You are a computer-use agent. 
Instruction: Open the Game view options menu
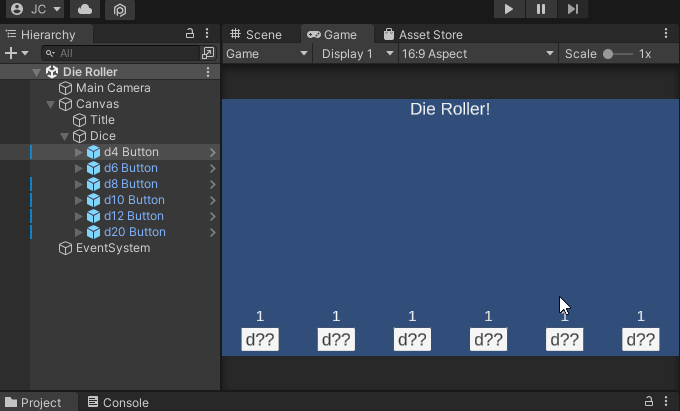click(666, 33)
